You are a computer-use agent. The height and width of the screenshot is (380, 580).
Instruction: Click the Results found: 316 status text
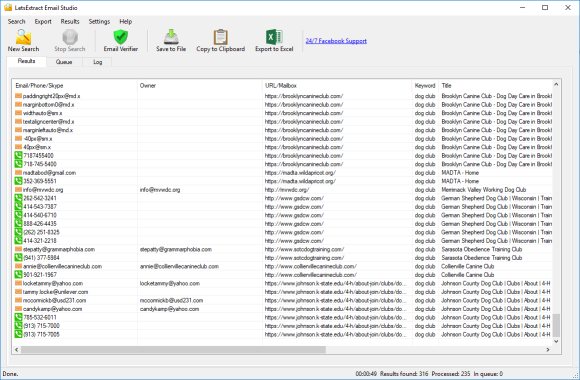click(404, 374)
